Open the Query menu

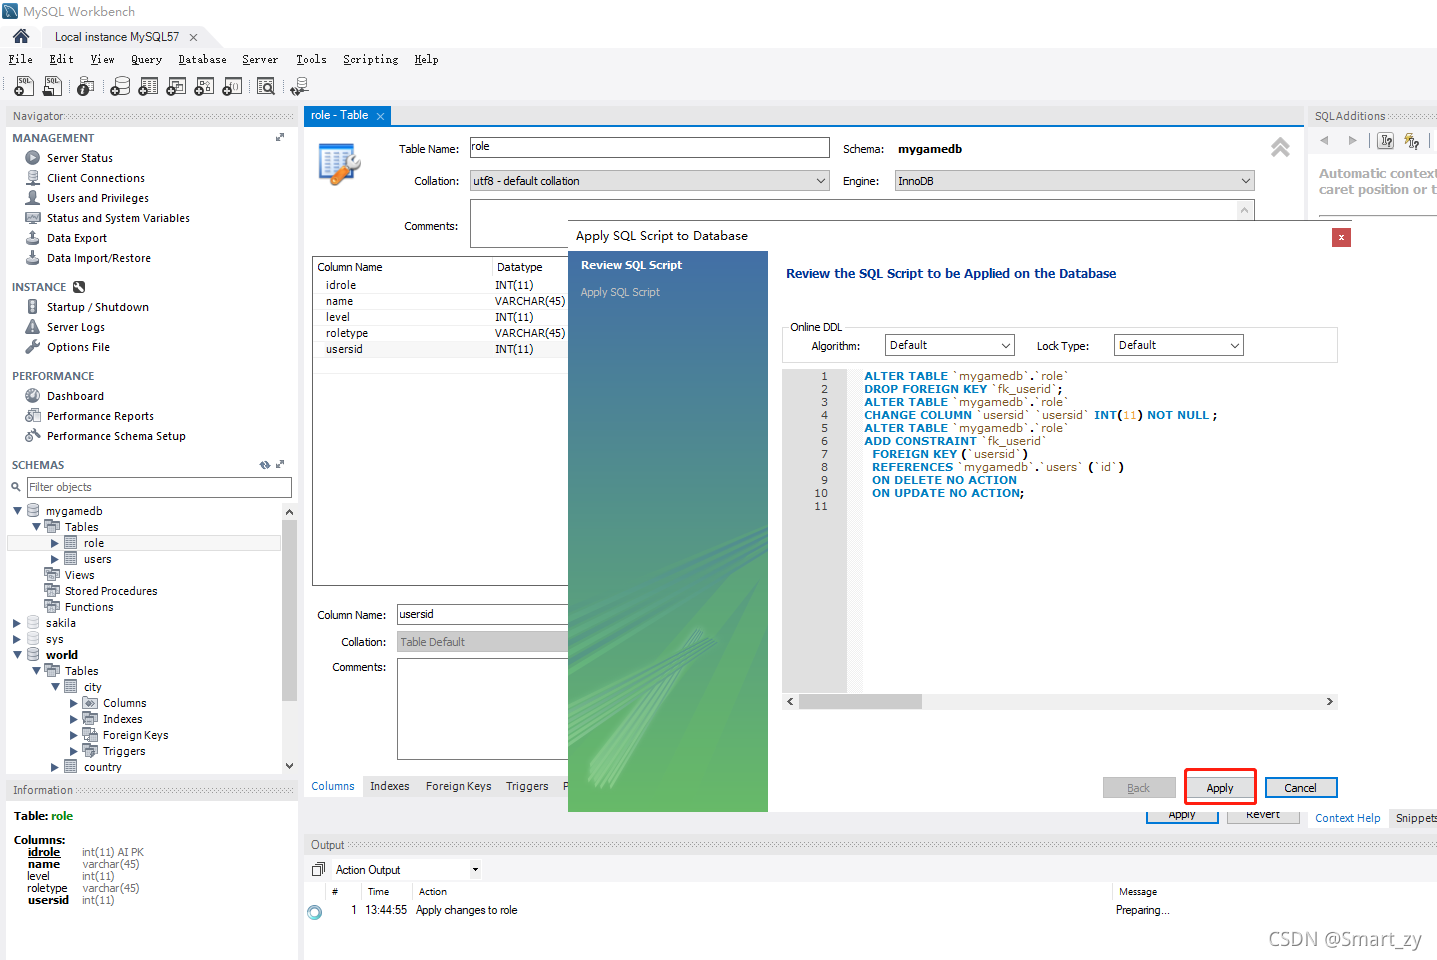click(146, 60)
